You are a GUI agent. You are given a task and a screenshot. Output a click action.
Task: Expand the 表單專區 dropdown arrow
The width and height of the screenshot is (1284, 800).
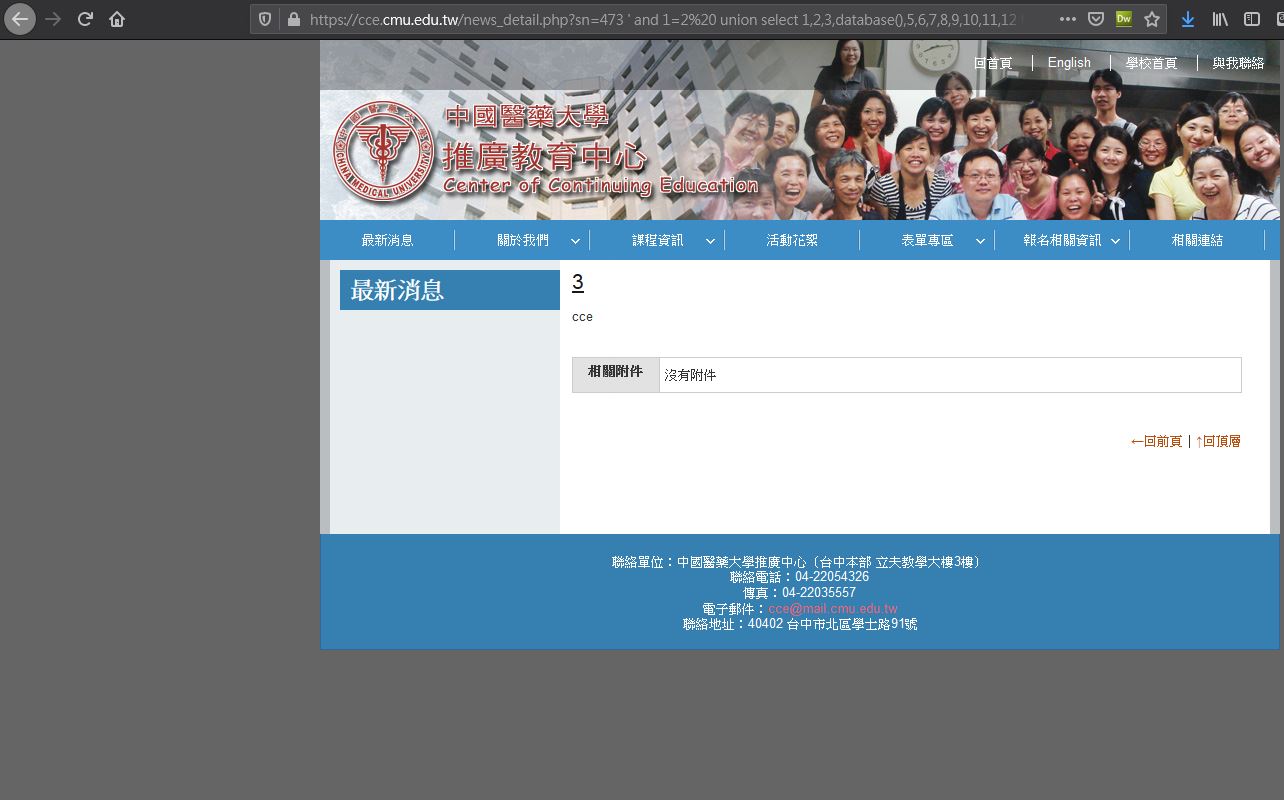[980, 241]
